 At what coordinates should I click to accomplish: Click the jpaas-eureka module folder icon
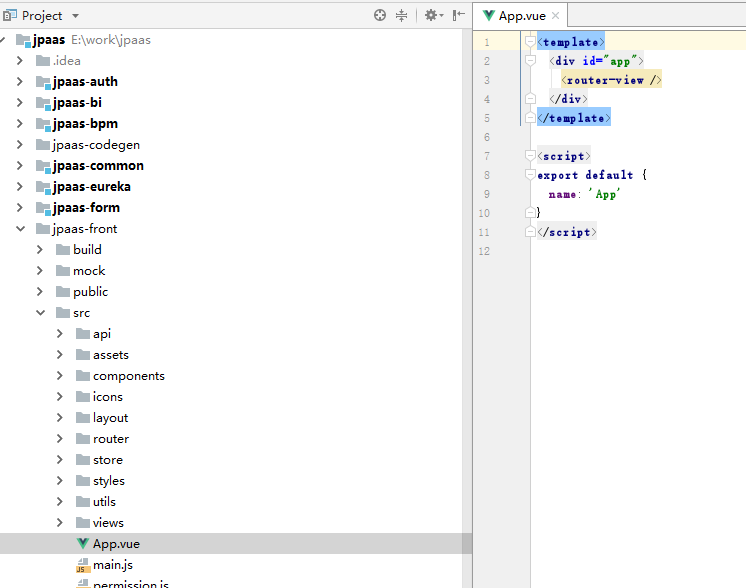point(43,187)
